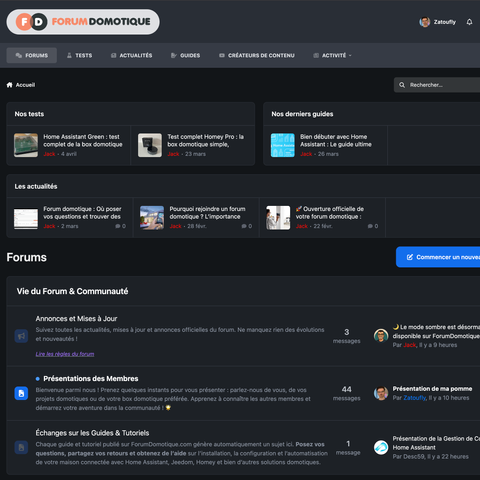
Task: Open the 'Annonces et Mises à Jour' forum
Action: pyautogui.click(x=76, y=319)
